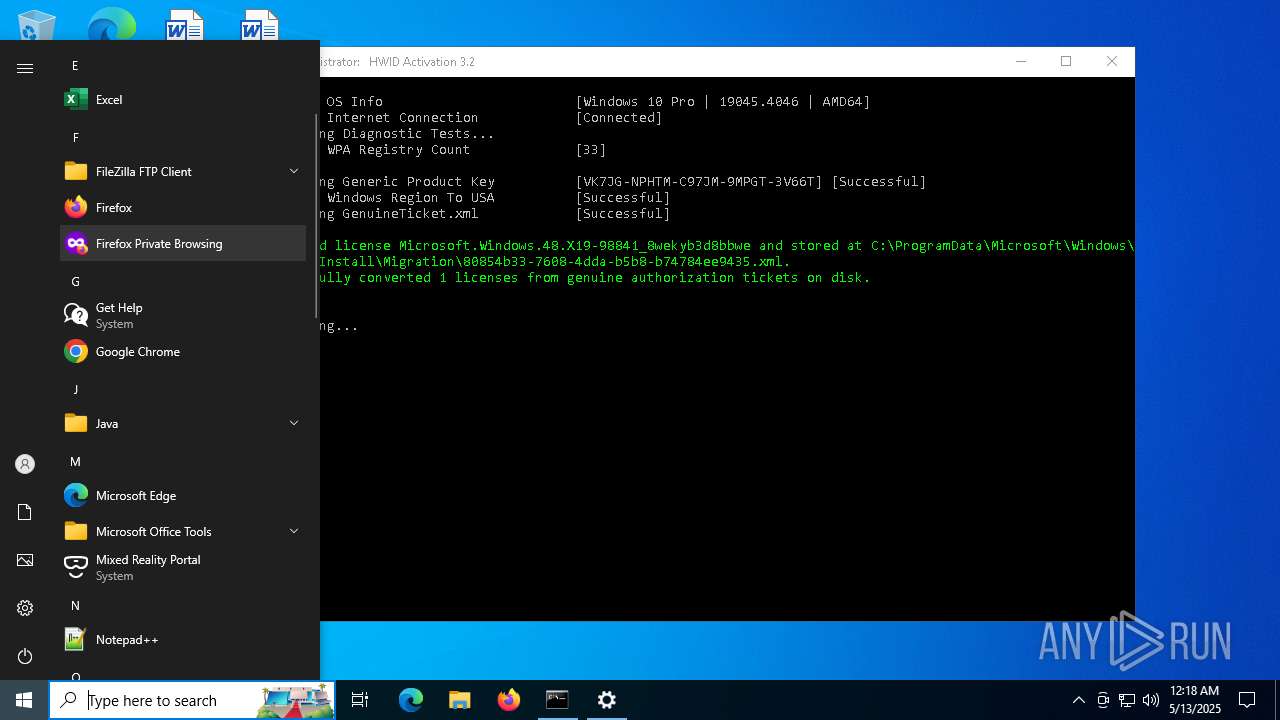Click the volume speaker tray icon
Image resolution: width=1280 pixels, height=720 pixels.
pyautogui.click(x=1151, y=700)
